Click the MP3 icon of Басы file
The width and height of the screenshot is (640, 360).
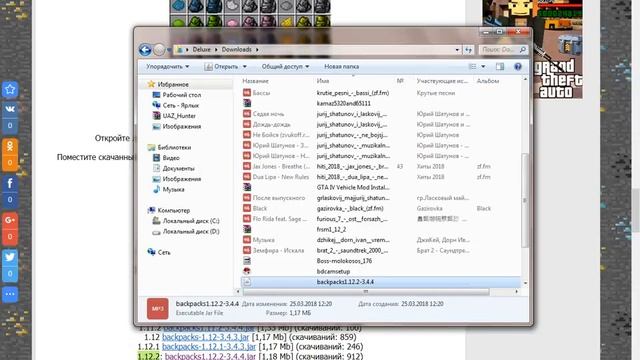(247, 93)
